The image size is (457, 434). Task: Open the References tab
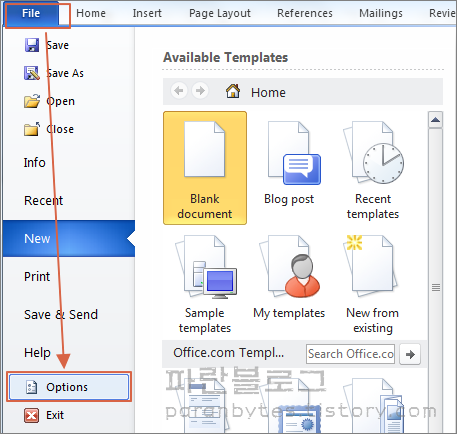click(x=305, y=13)
